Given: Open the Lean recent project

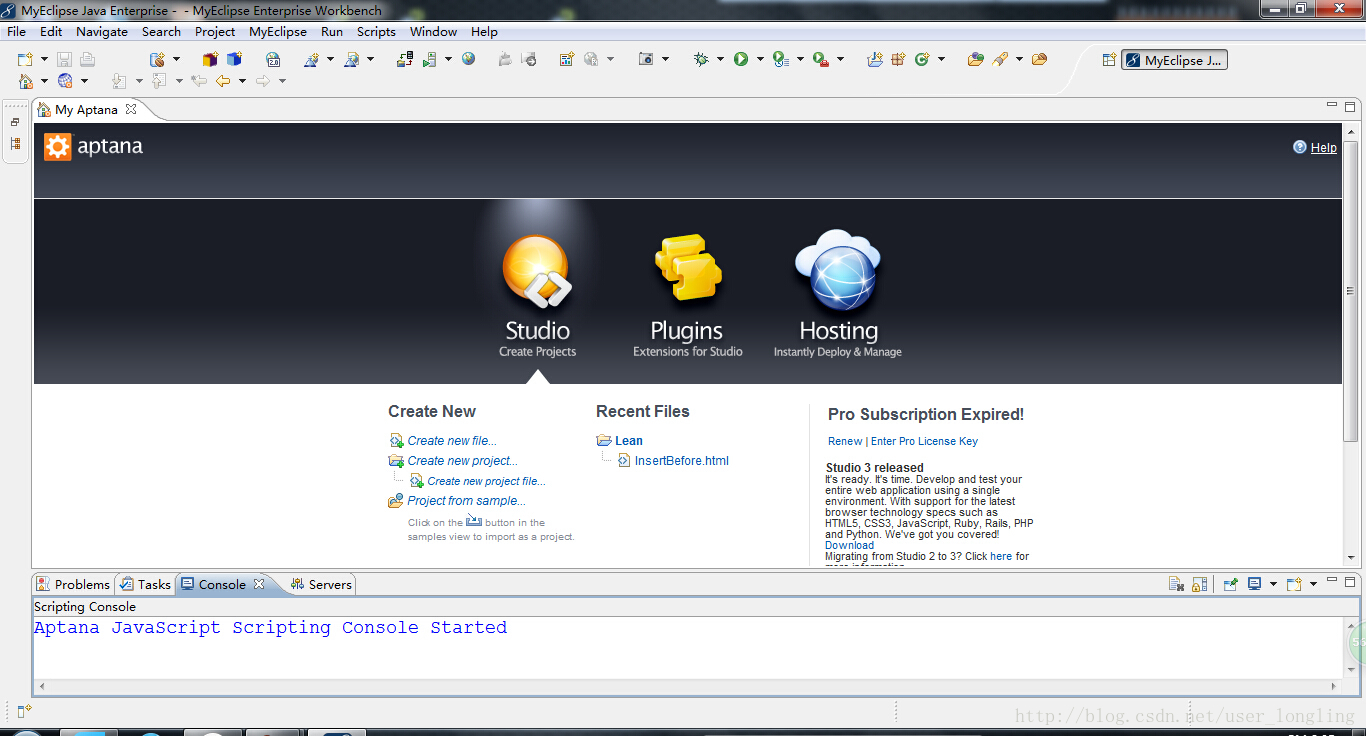Looking at the screenshot, I should 629,441.
